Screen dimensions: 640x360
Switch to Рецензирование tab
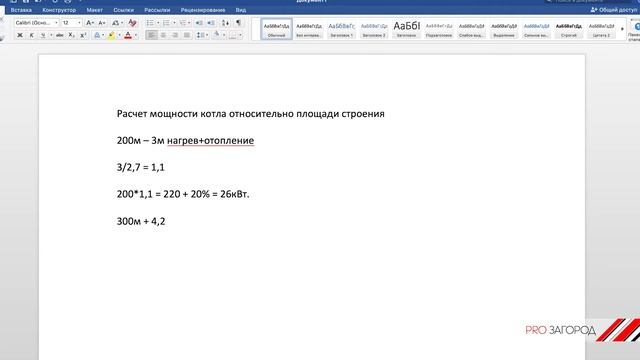[203, 10]
